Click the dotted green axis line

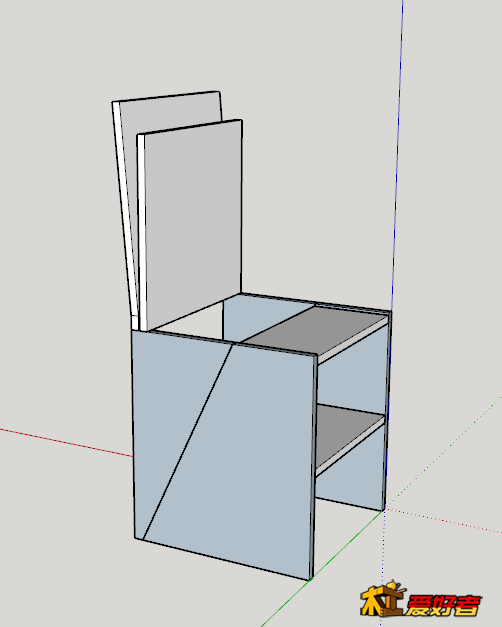click(444, 453)
